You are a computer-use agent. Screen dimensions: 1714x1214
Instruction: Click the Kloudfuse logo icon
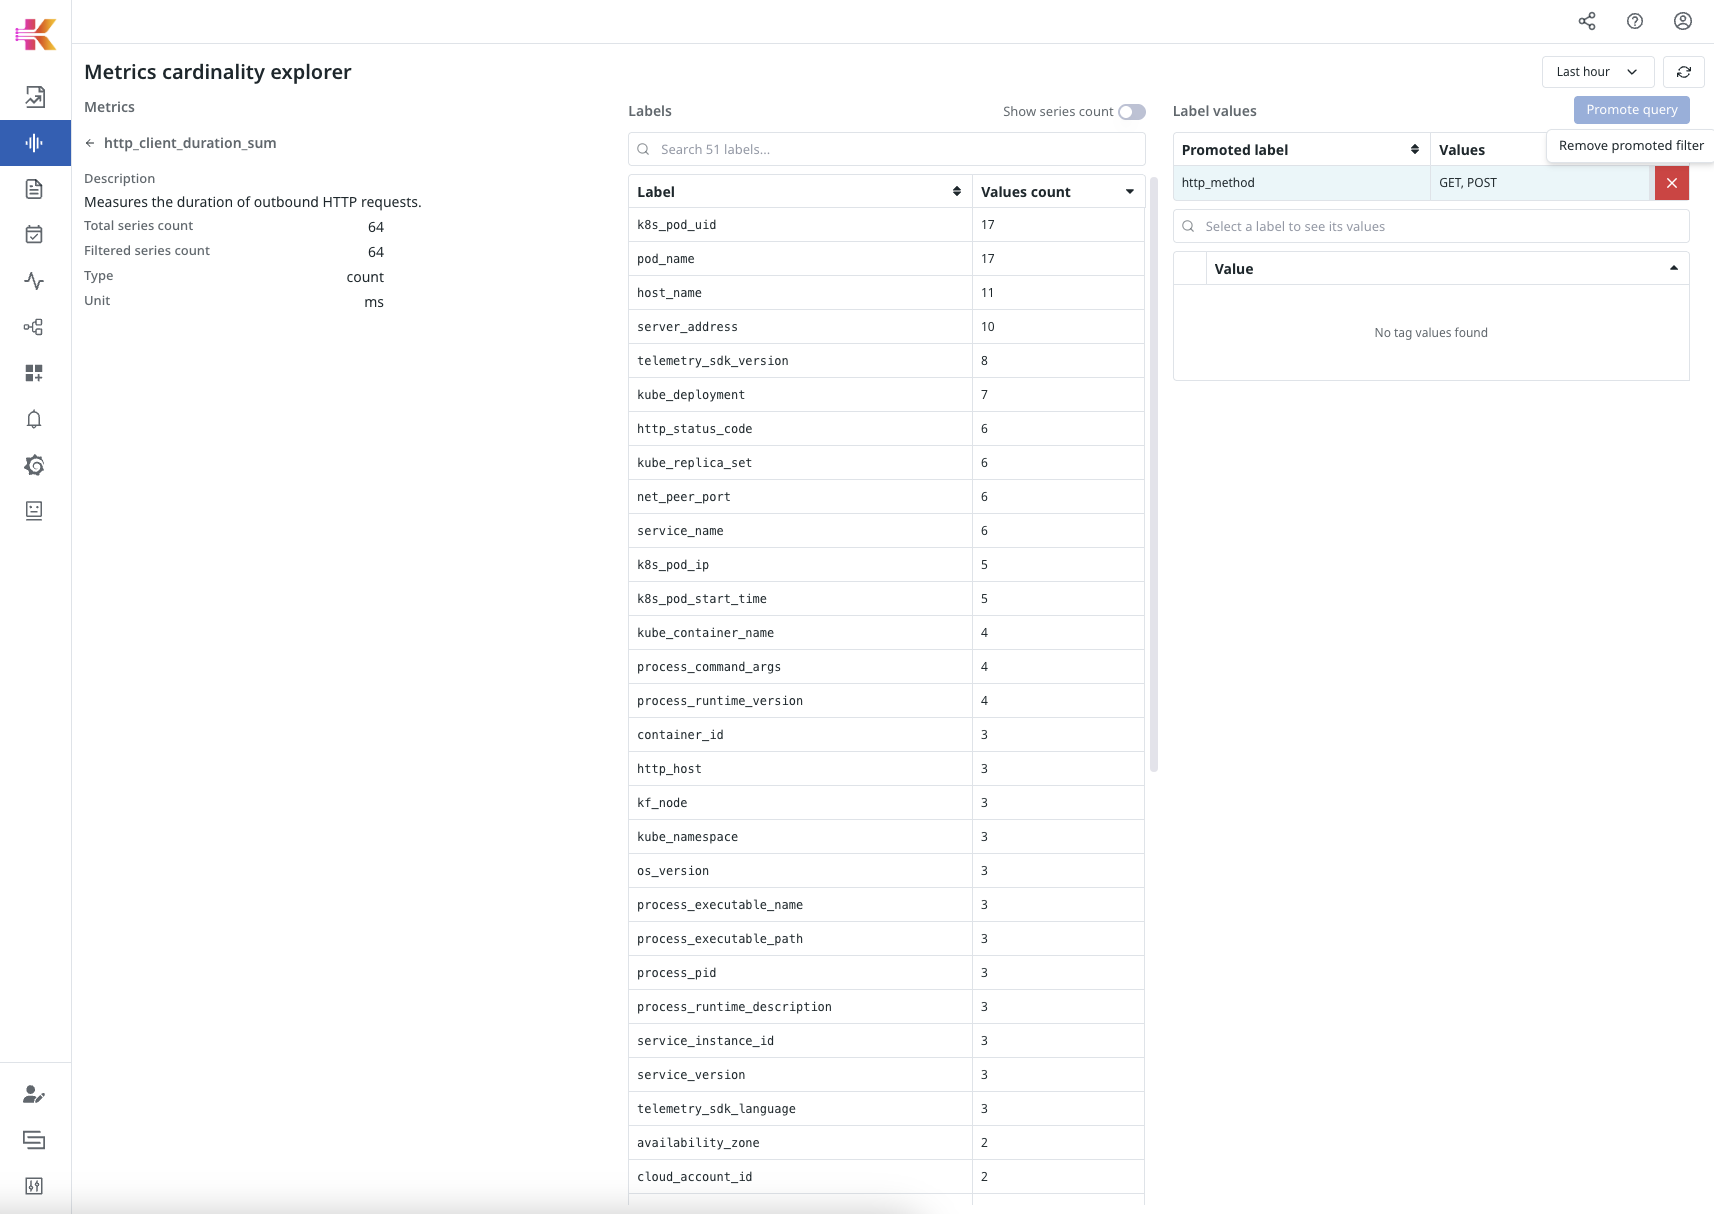[x=36, y=34]
